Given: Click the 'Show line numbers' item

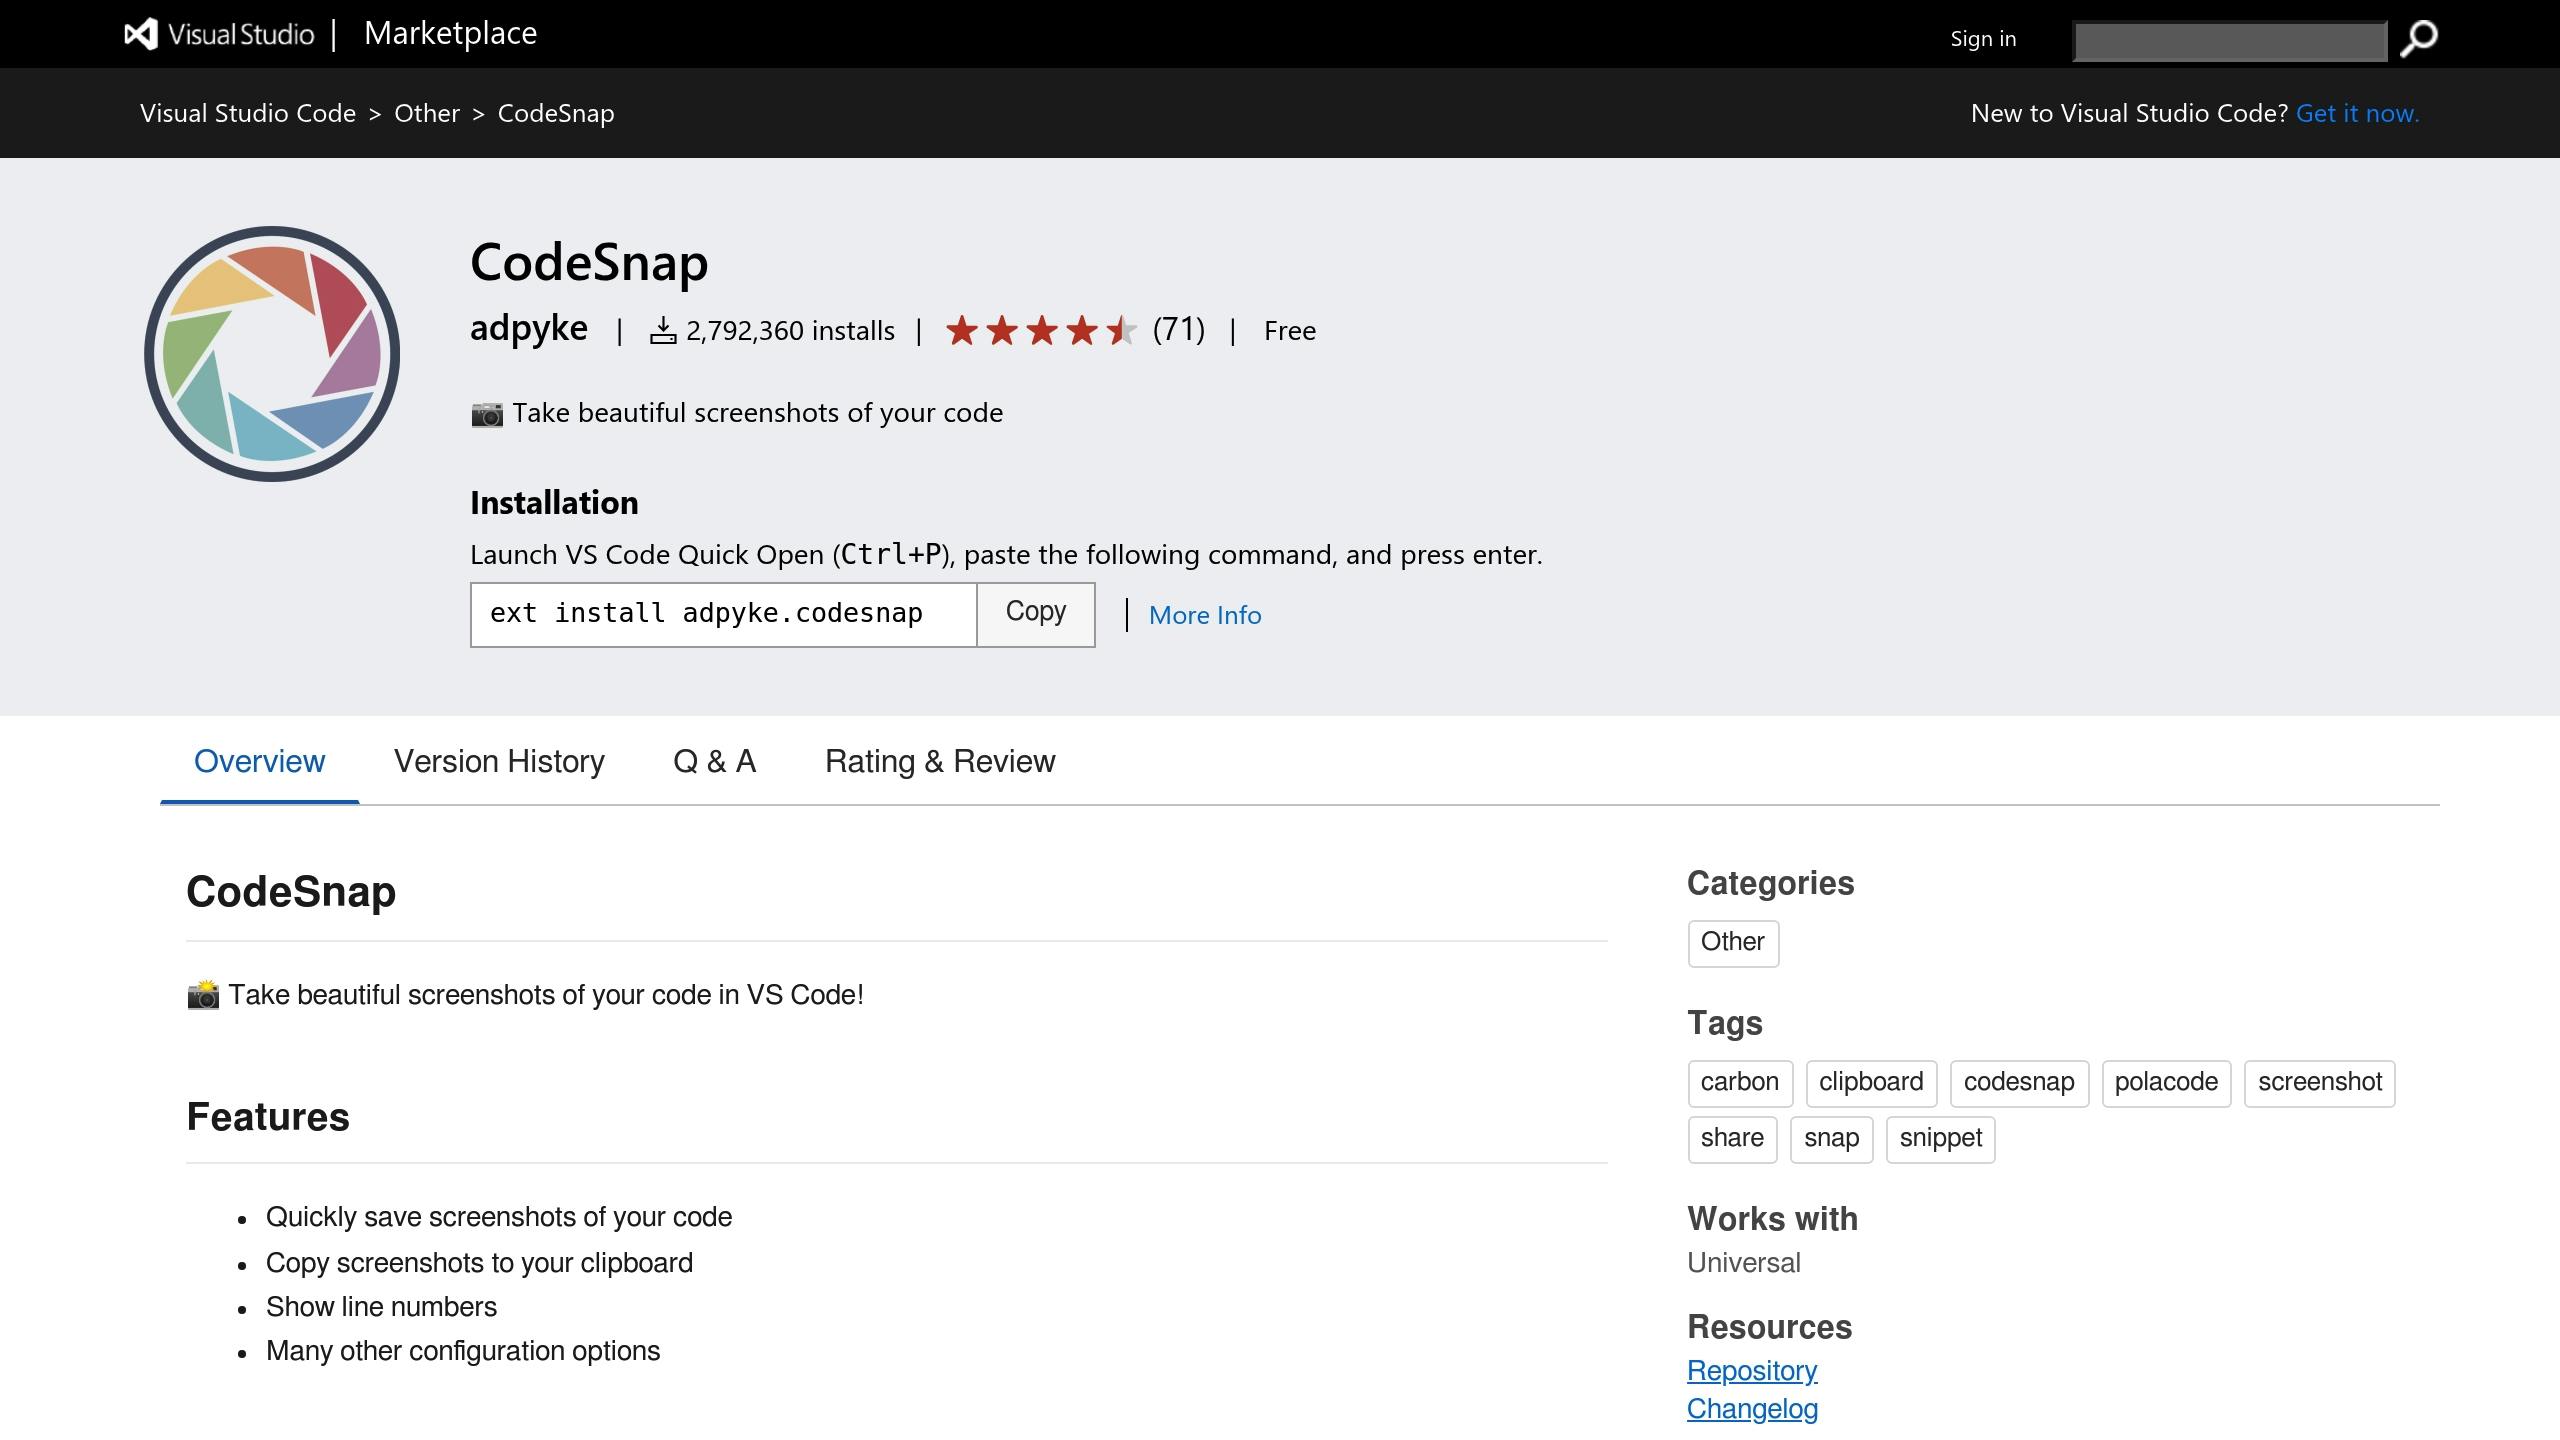Looking at the screenshot, I should pyautogui.click(x=381, y=1307).
